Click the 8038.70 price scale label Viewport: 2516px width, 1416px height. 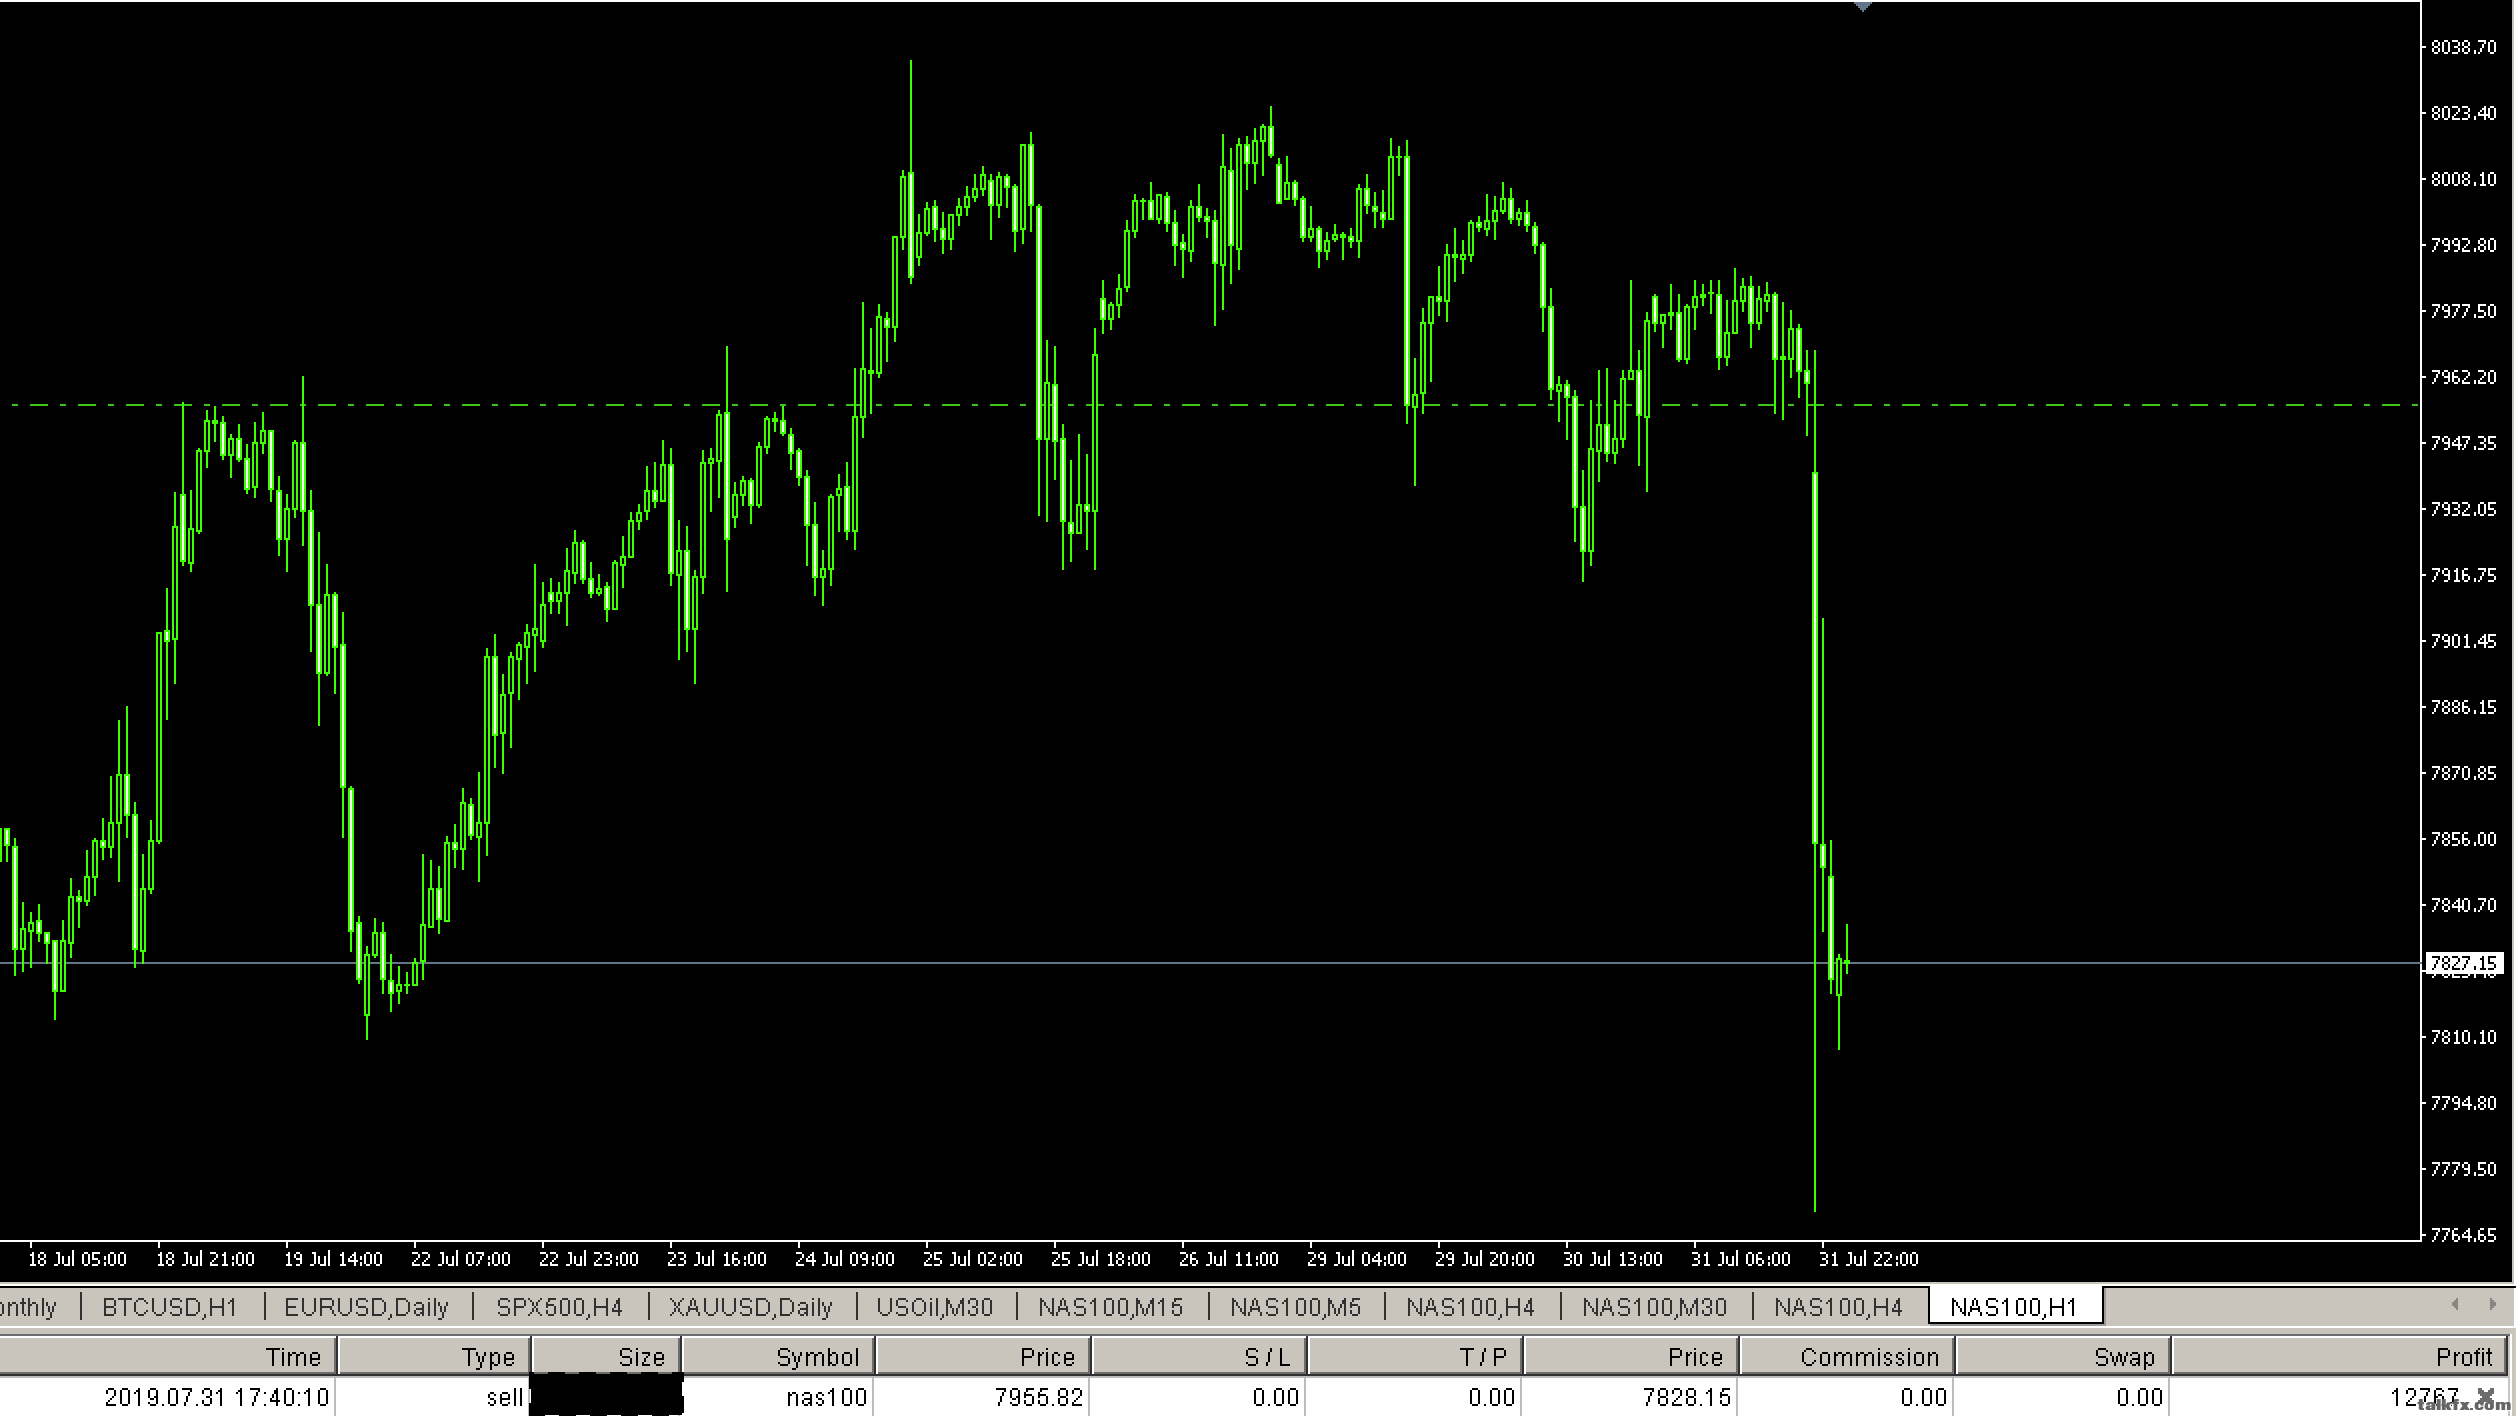[2463, 47]
